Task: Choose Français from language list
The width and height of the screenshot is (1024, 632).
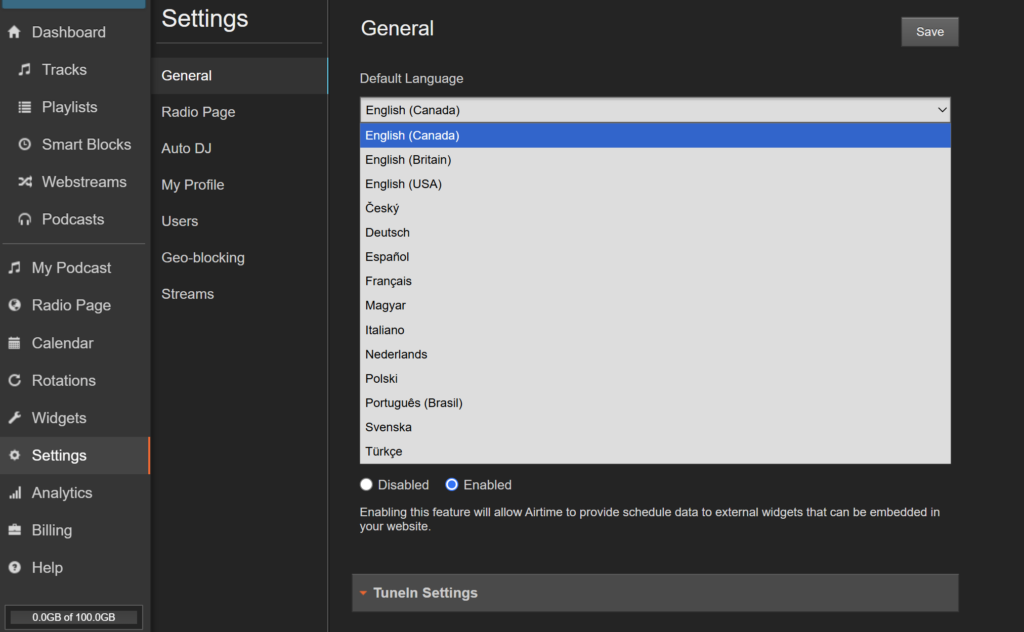Action: [x=655, y=281]
